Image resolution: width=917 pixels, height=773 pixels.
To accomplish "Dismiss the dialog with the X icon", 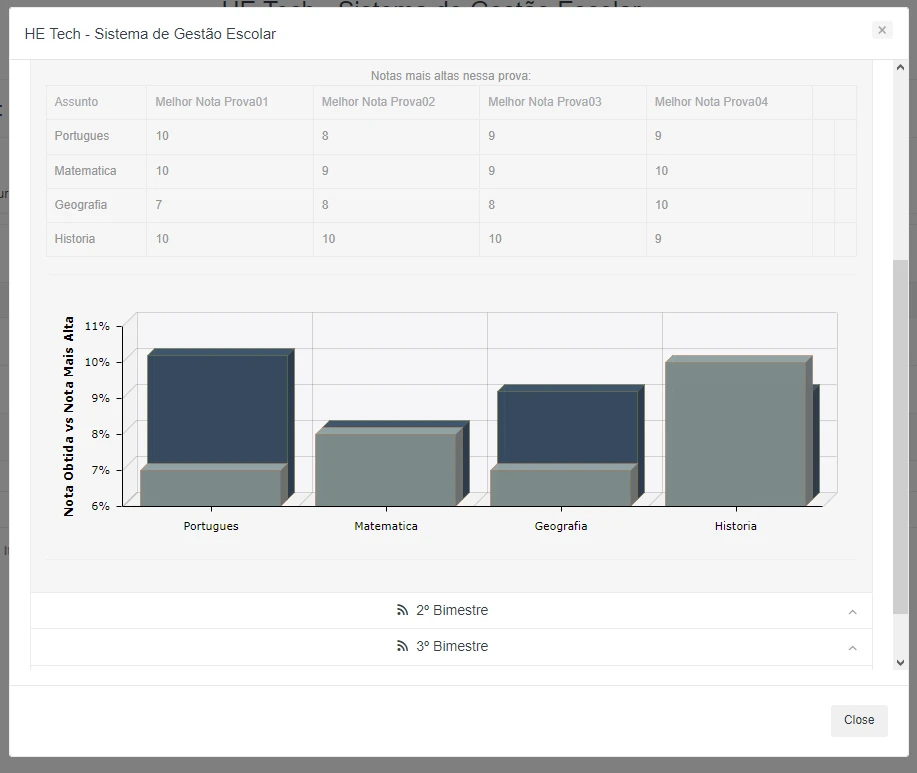I will pyautogui.click(x=881, y=31).
